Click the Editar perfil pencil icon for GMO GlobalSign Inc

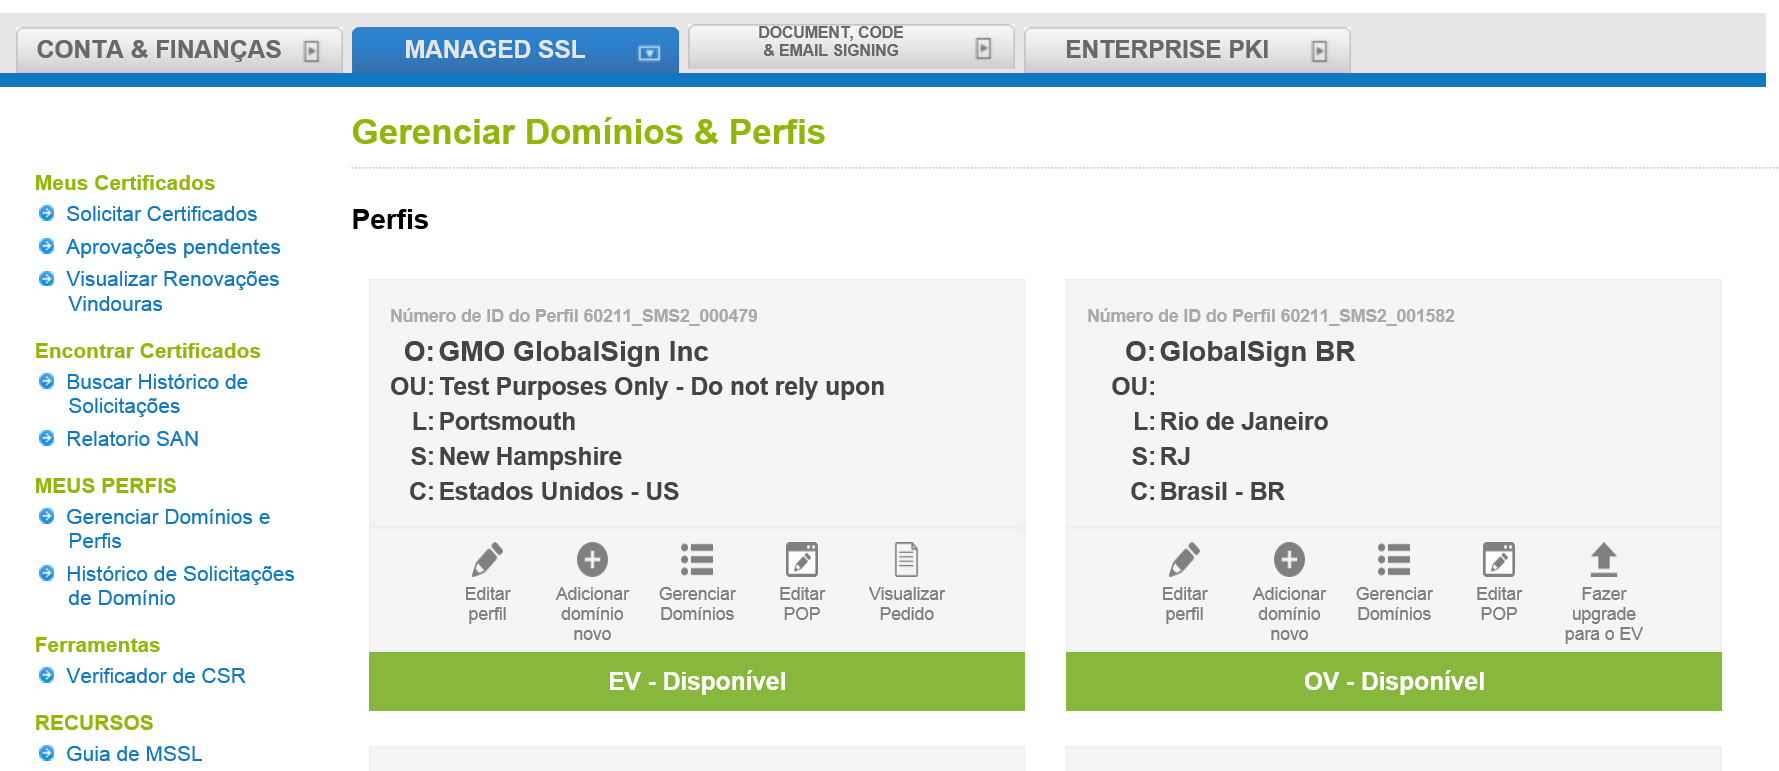tap(487, 560)
